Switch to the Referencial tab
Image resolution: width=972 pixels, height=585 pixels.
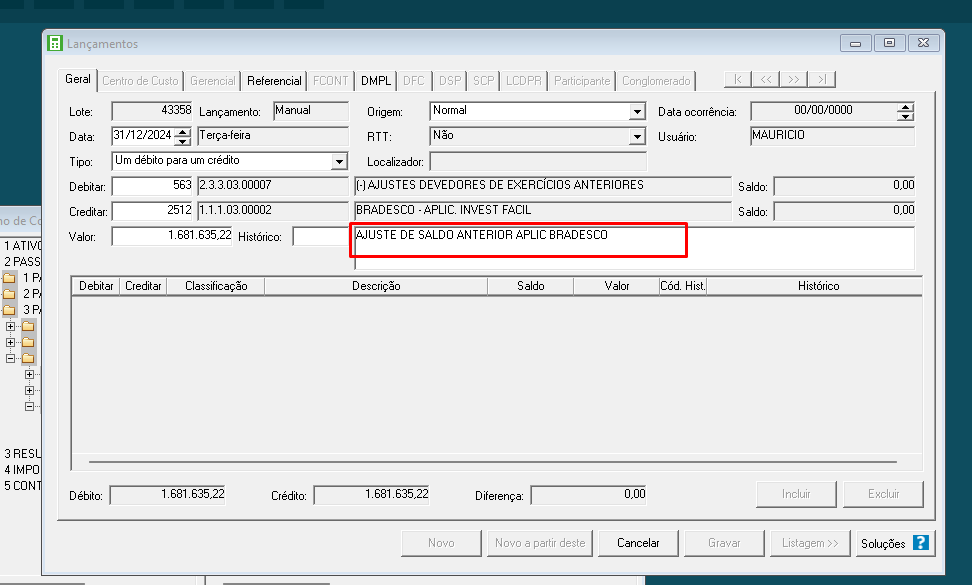pyautogui.click(x=274, y=80)
